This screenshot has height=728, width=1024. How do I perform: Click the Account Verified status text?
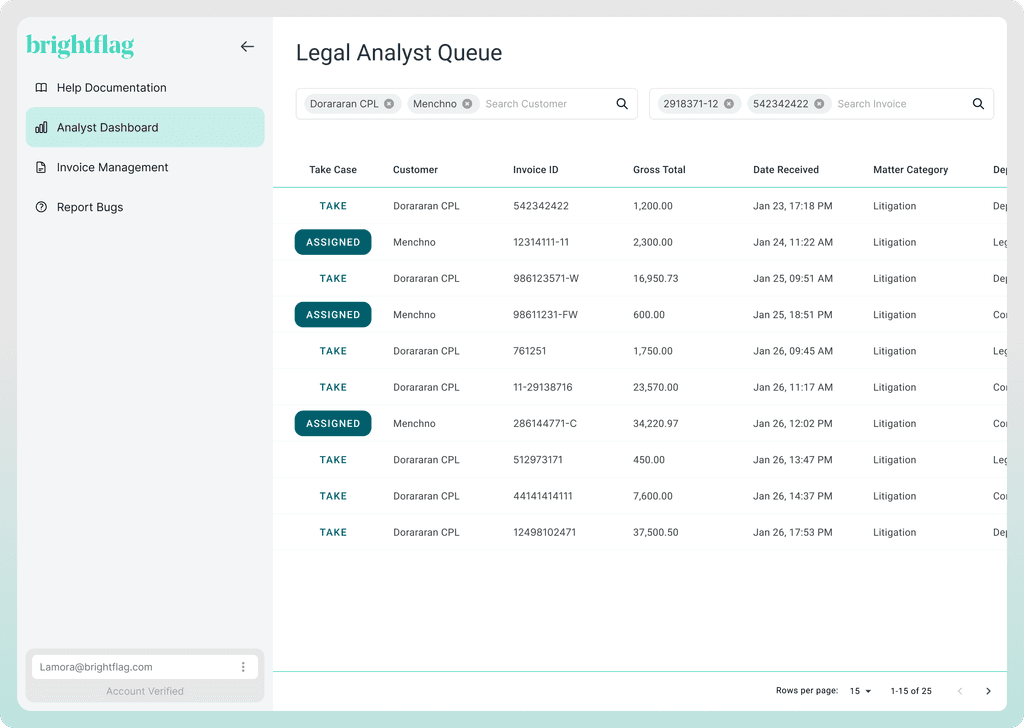[145, 691]
